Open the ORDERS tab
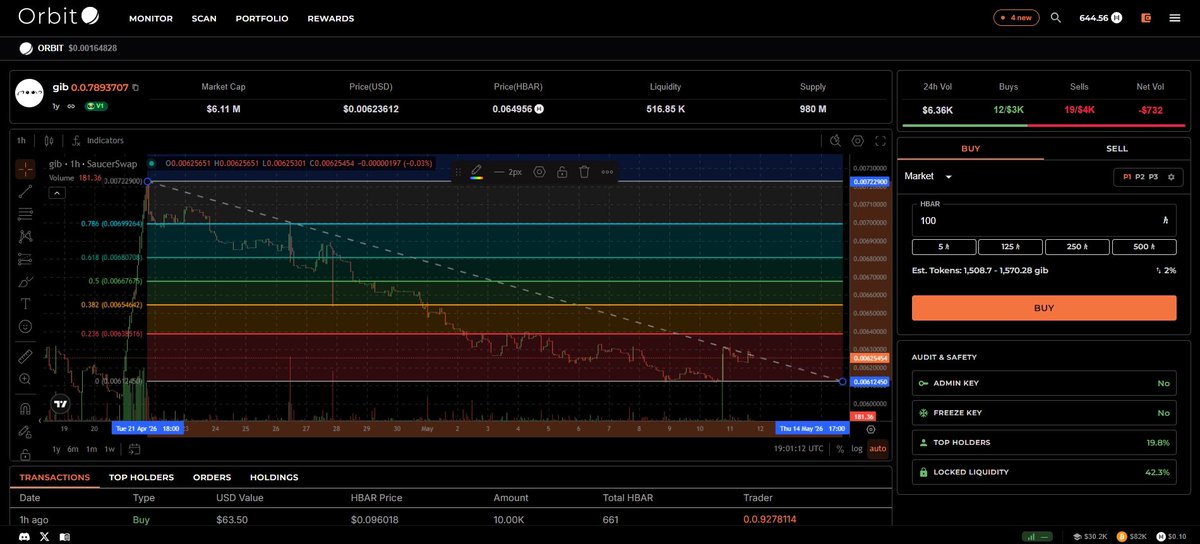This screenshot has width=1200, height=544. [x=212, y=477]
